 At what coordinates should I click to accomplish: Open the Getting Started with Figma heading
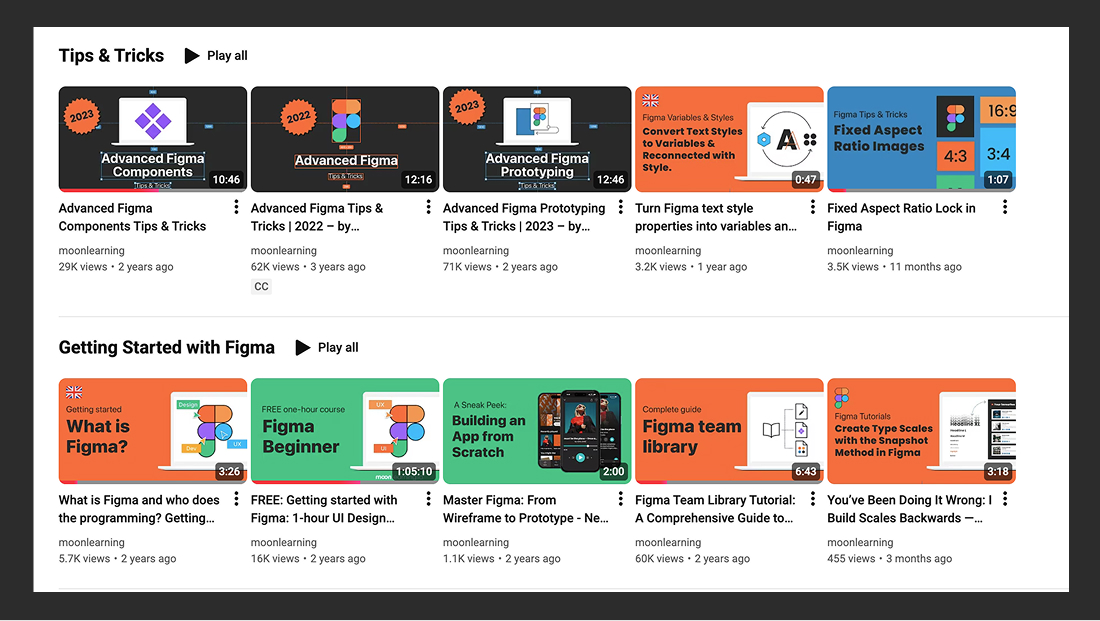pos(166,348)
